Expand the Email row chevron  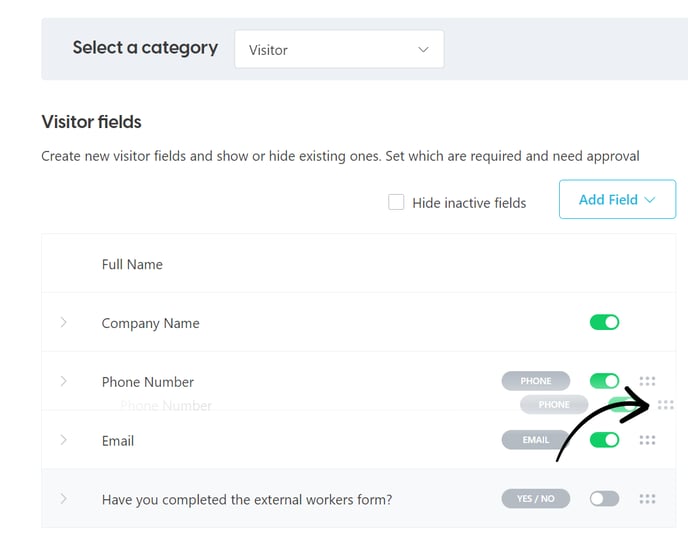point(63,440)
